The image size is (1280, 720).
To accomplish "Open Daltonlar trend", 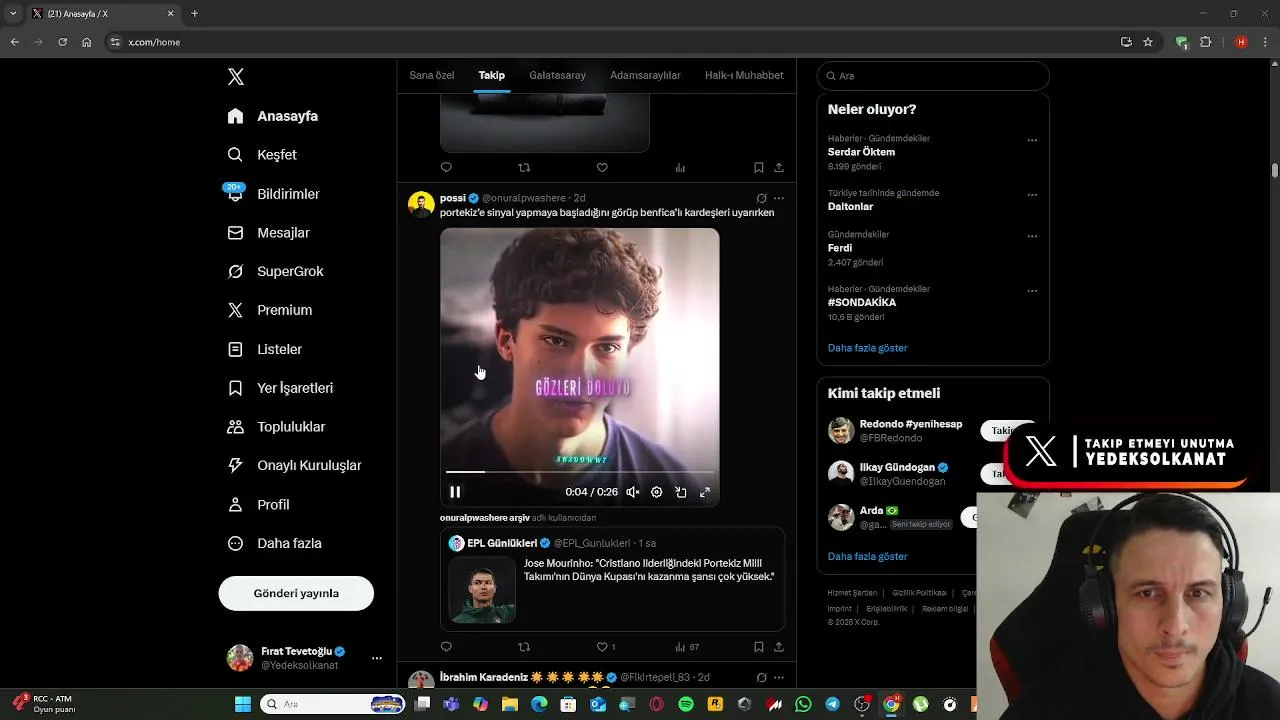I will point(850,206).
